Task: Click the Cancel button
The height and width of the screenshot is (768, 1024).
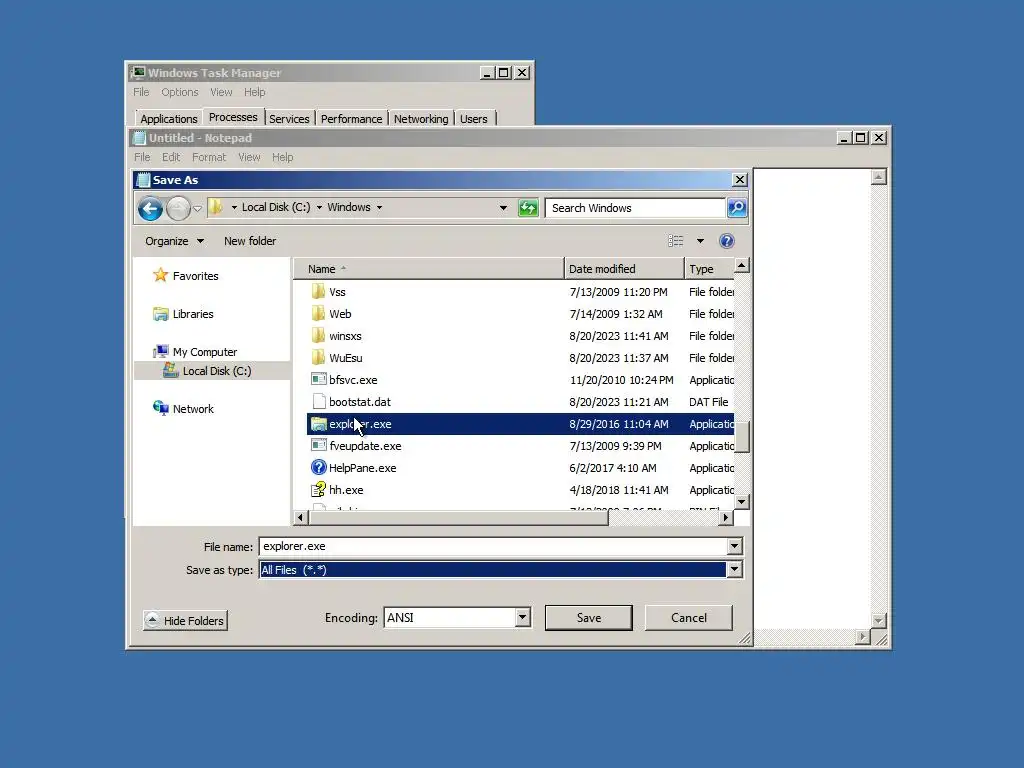Action: (x=688, y=618)
